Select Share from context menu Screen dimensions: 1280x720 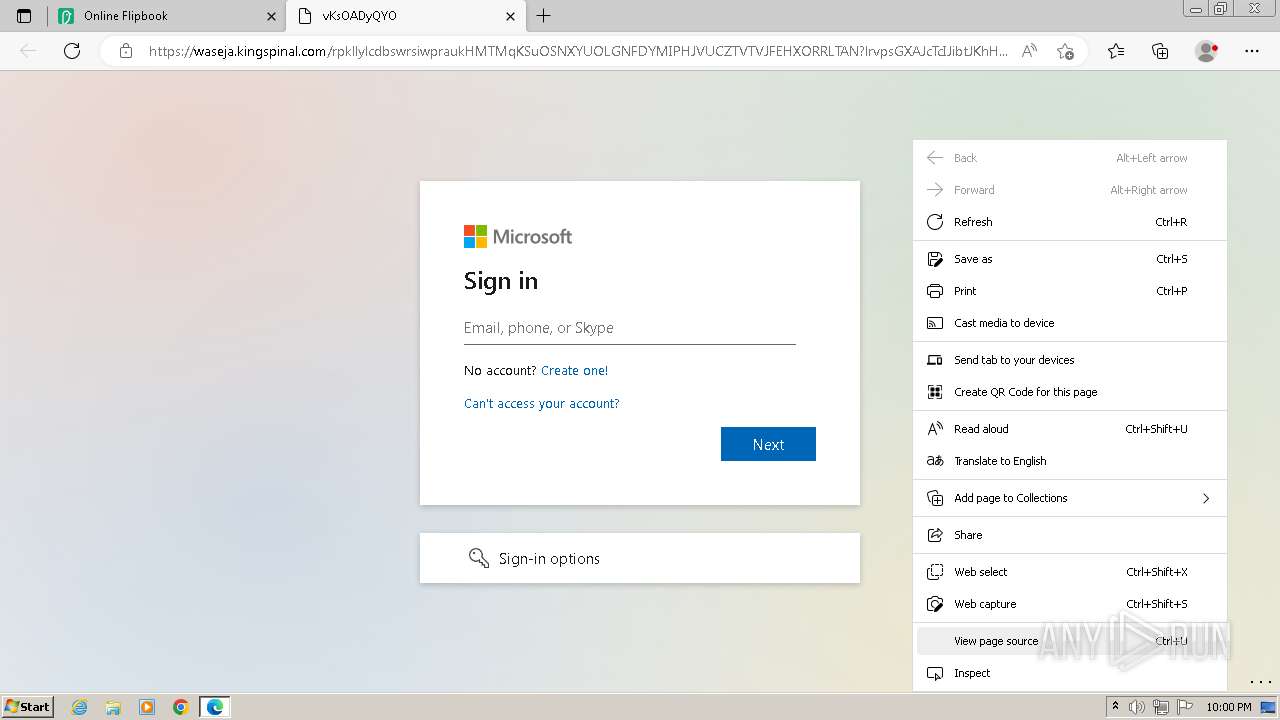point(1070,535)
